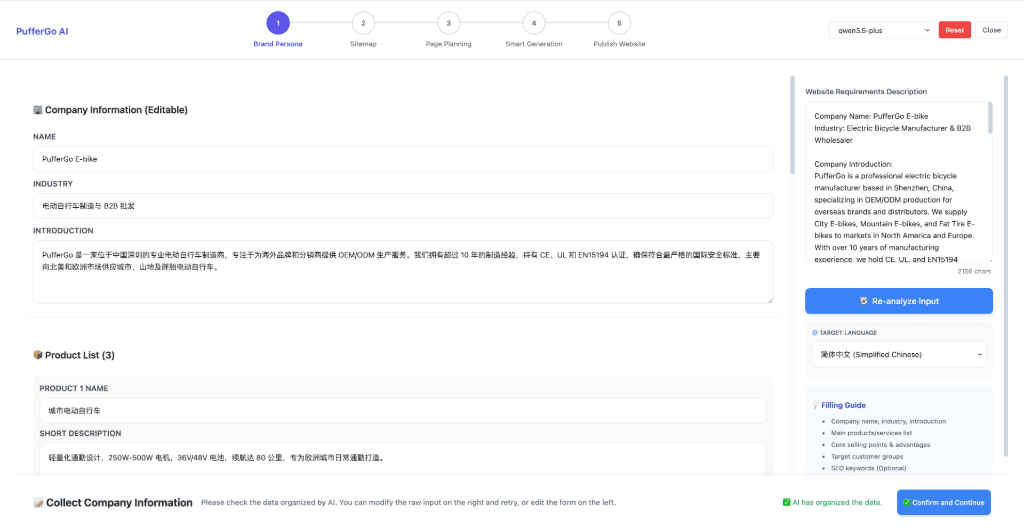Click the INDUSTRY input field
1024x529 pixels.
403,206
